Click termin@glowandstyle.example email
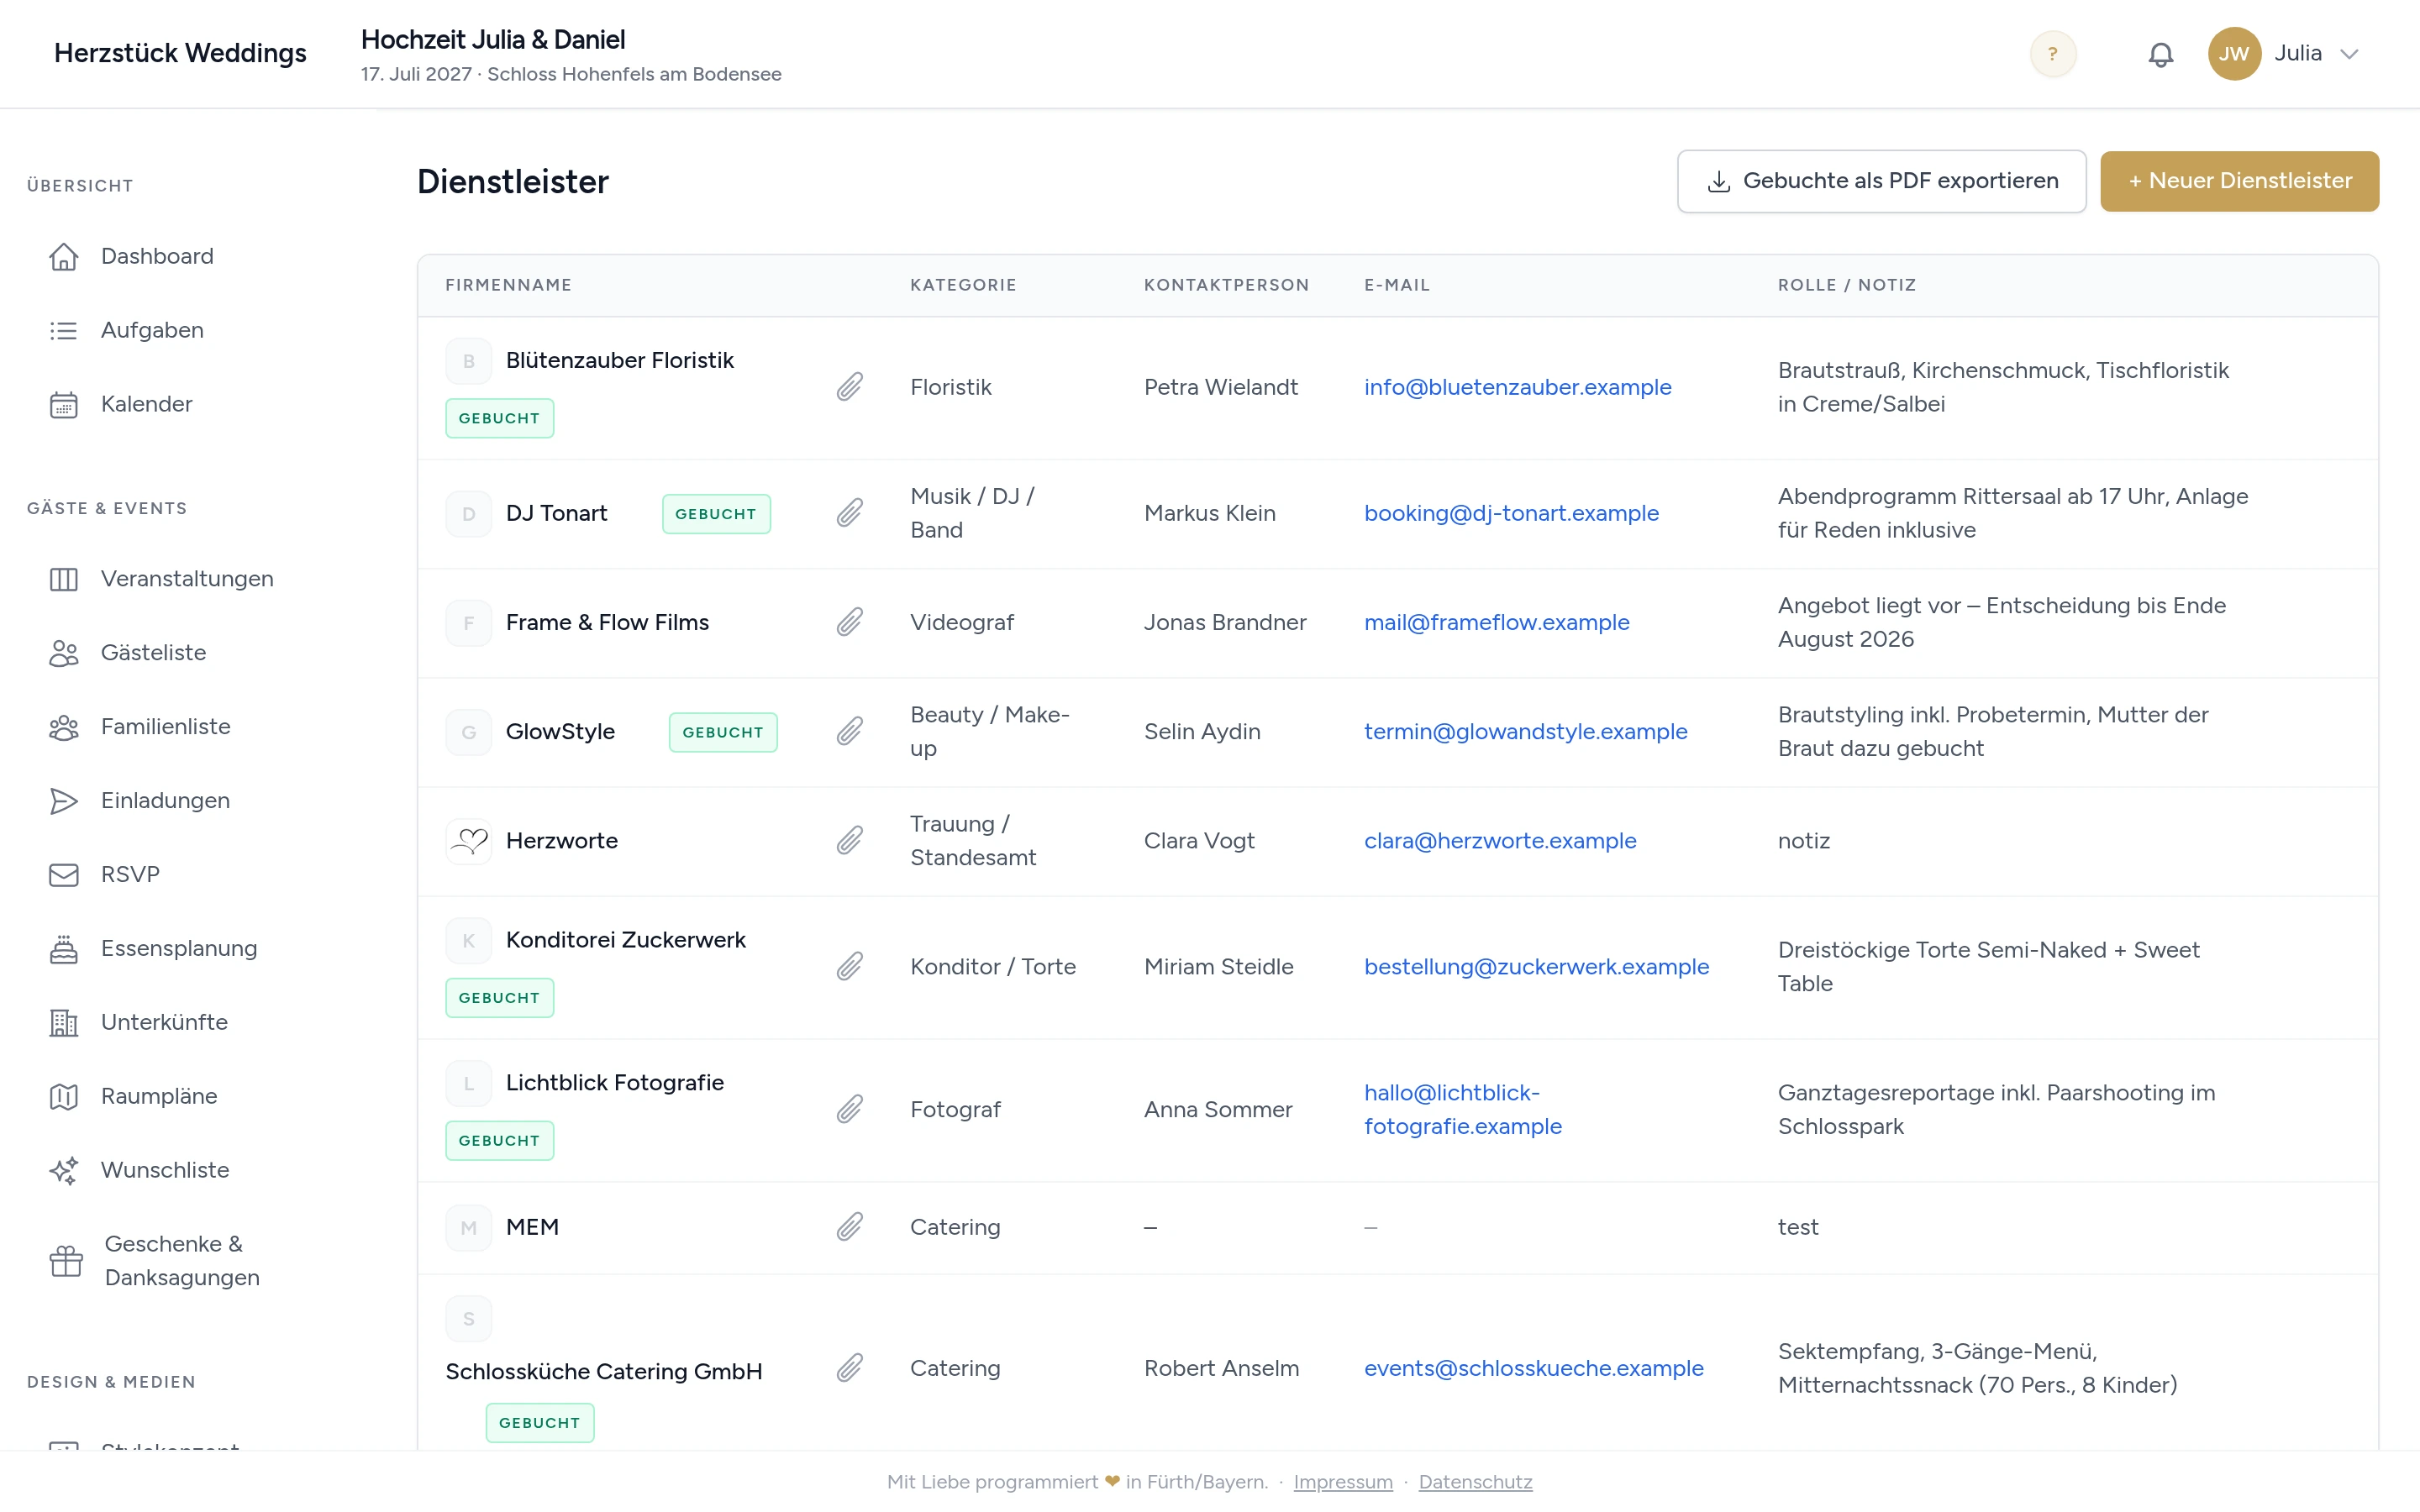The image size is (2420, 1512). point(1525,731)
